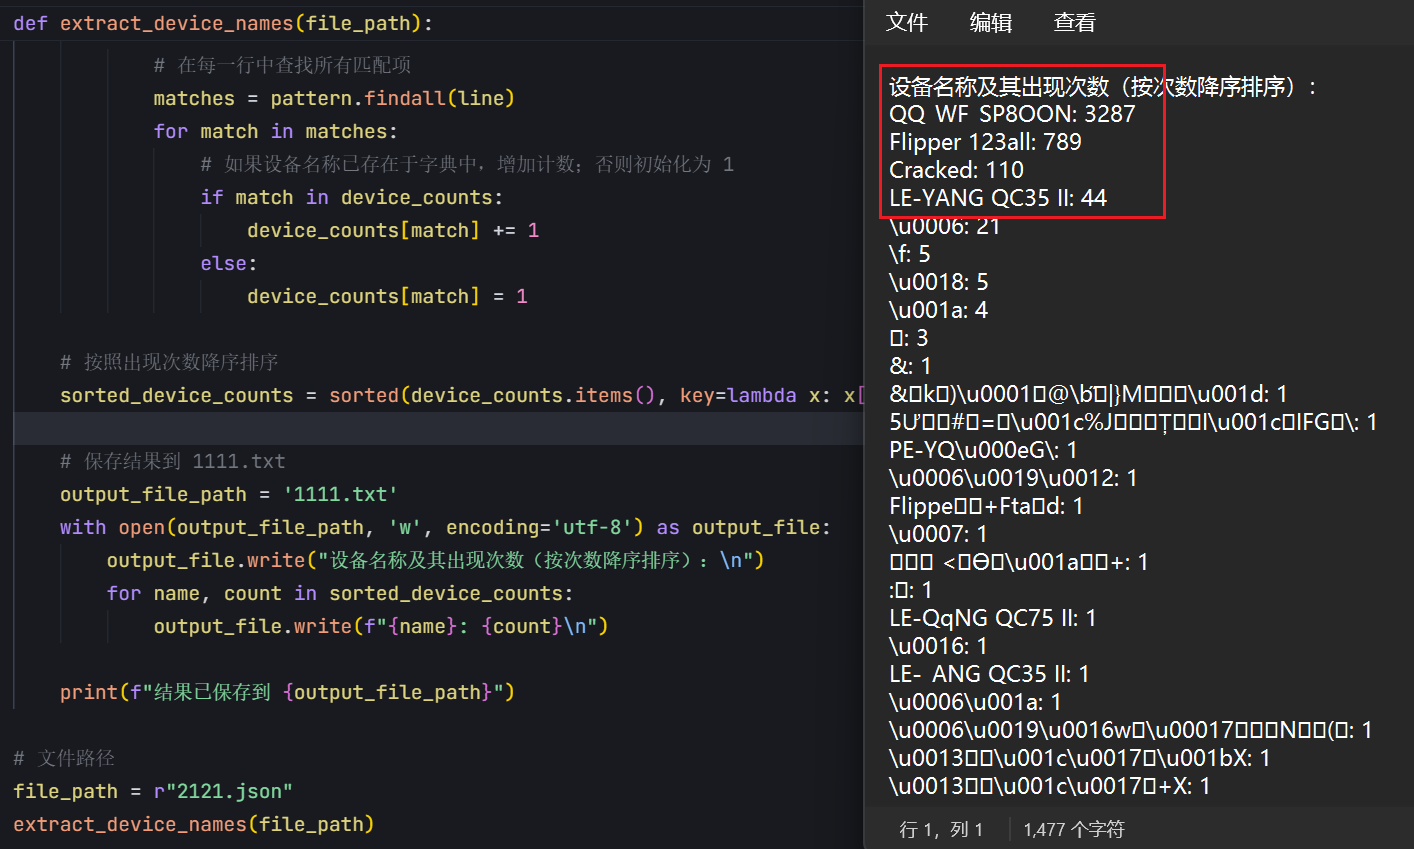Click the '\u0006\u0019\u0012: 1' line in Notepad

point(1013,478)
